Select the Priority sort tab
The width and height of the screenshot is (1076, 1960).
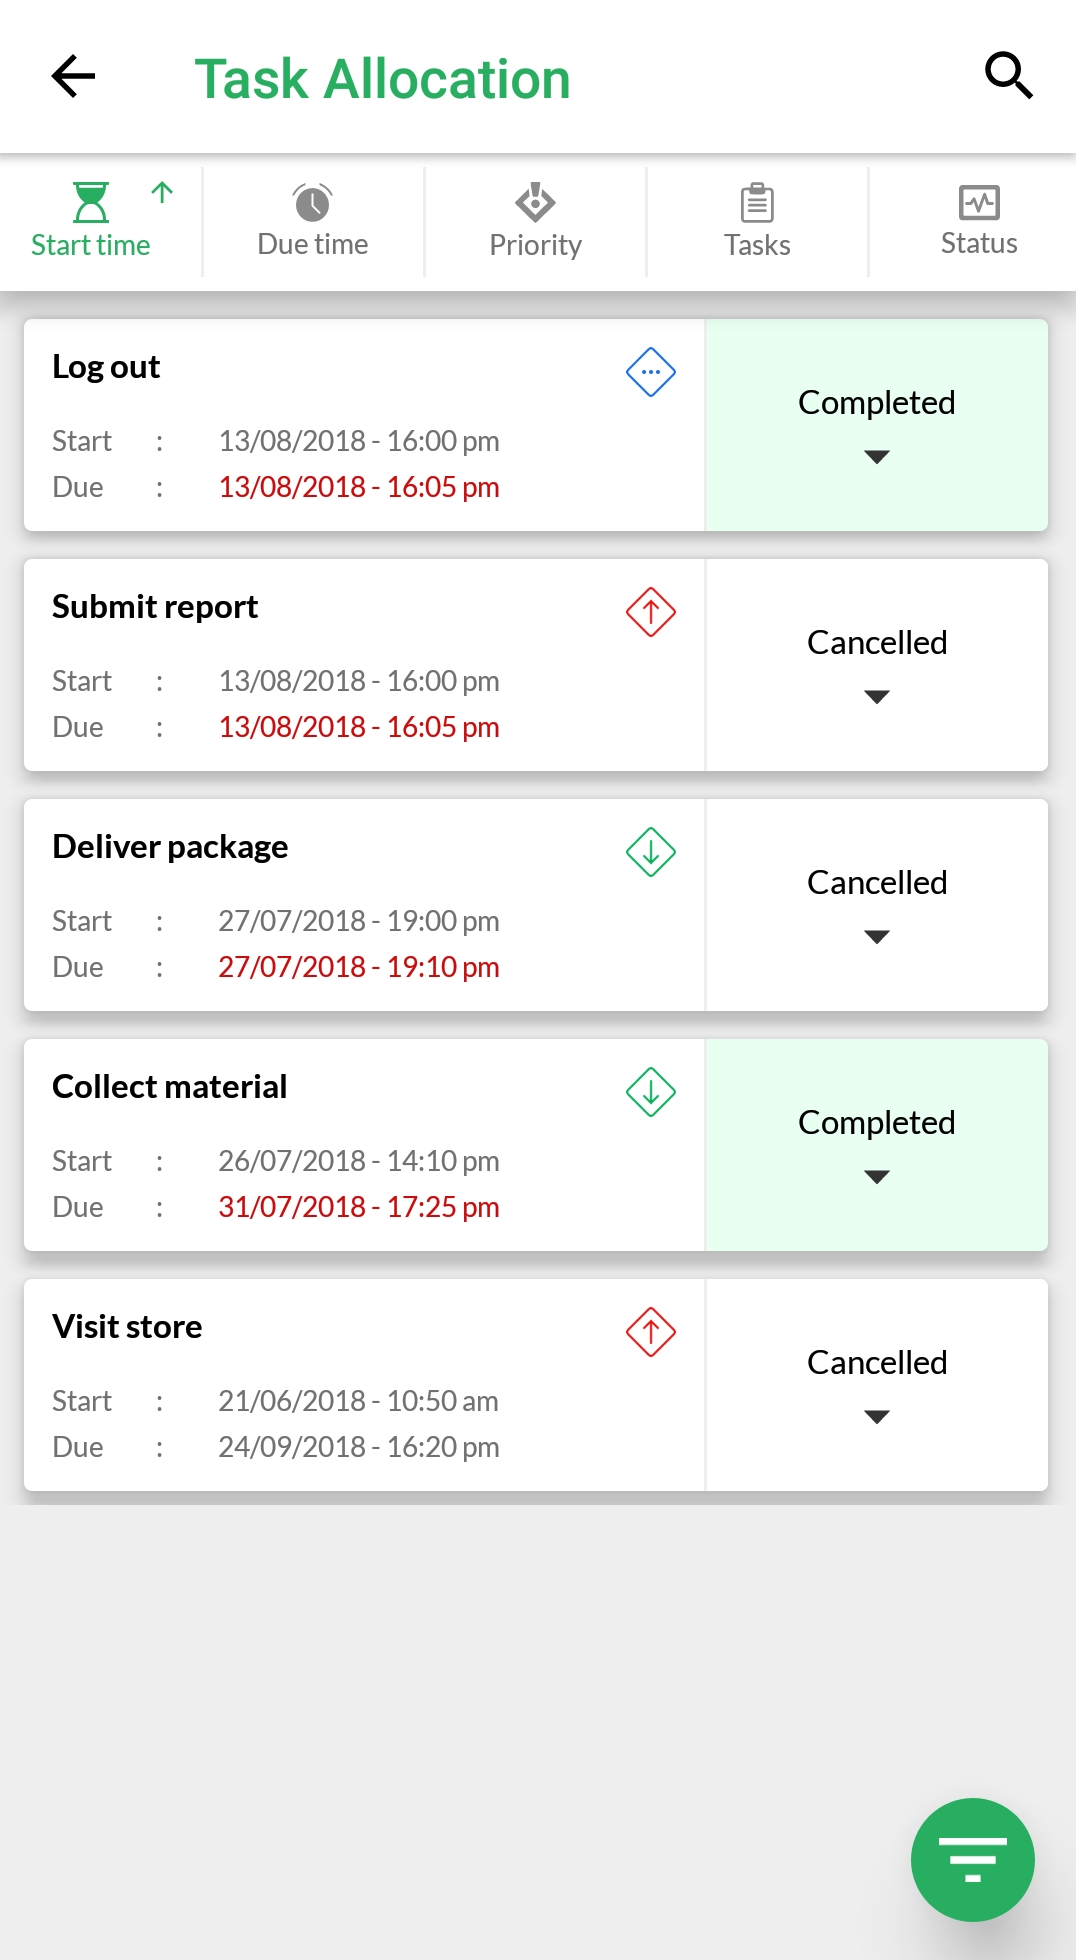[535, 221]
